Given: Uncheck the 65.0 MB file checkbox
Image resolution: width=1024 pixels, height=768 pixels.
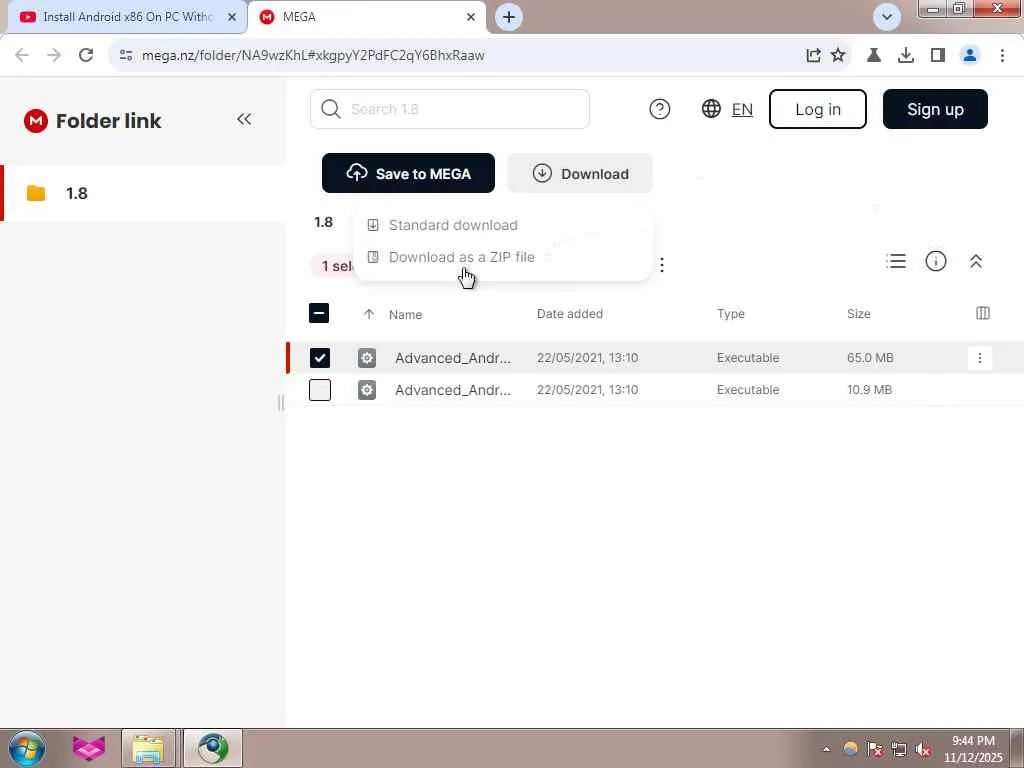Looking at the screenshot, I should pos(320,358).
